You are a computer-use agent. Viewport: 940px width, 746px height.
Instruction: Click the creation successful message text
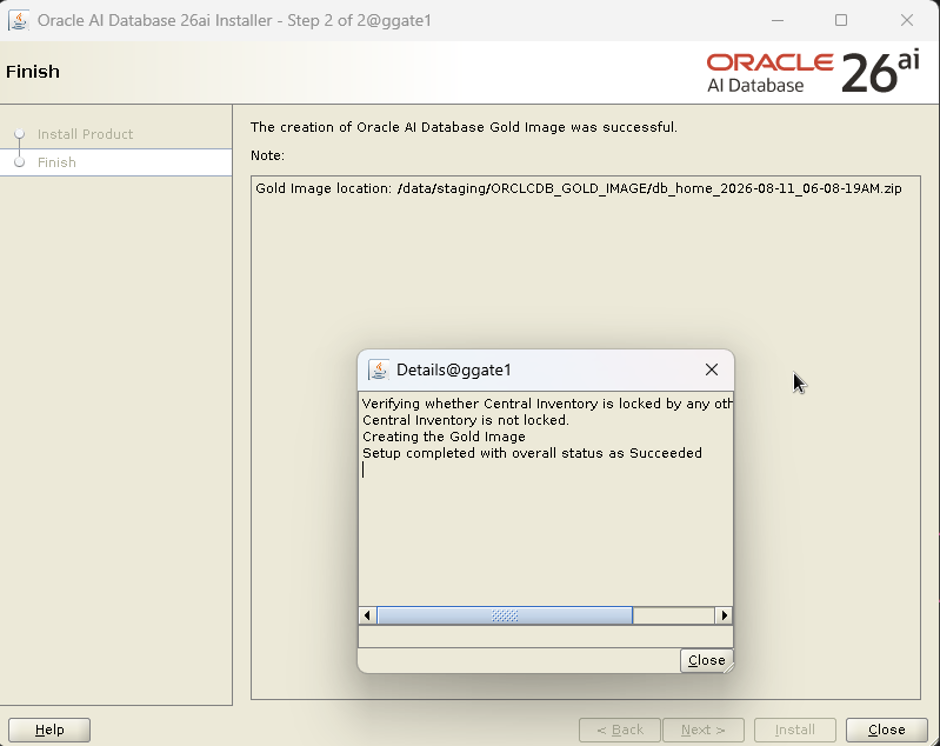coord(463,127)
